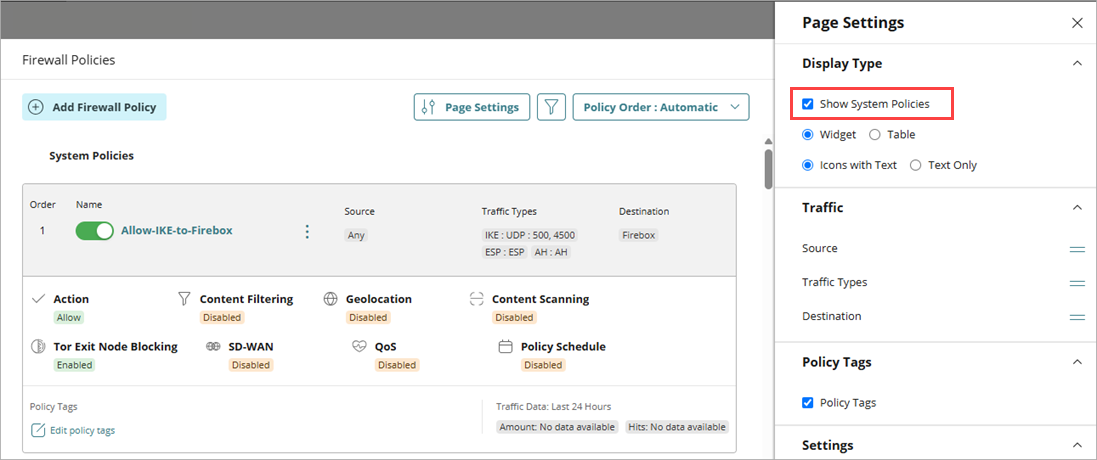Image resolution: width=1097 pixels, height=460 pixels.
Task: Click the Allow action badge
Action: [x=69, y=317]
